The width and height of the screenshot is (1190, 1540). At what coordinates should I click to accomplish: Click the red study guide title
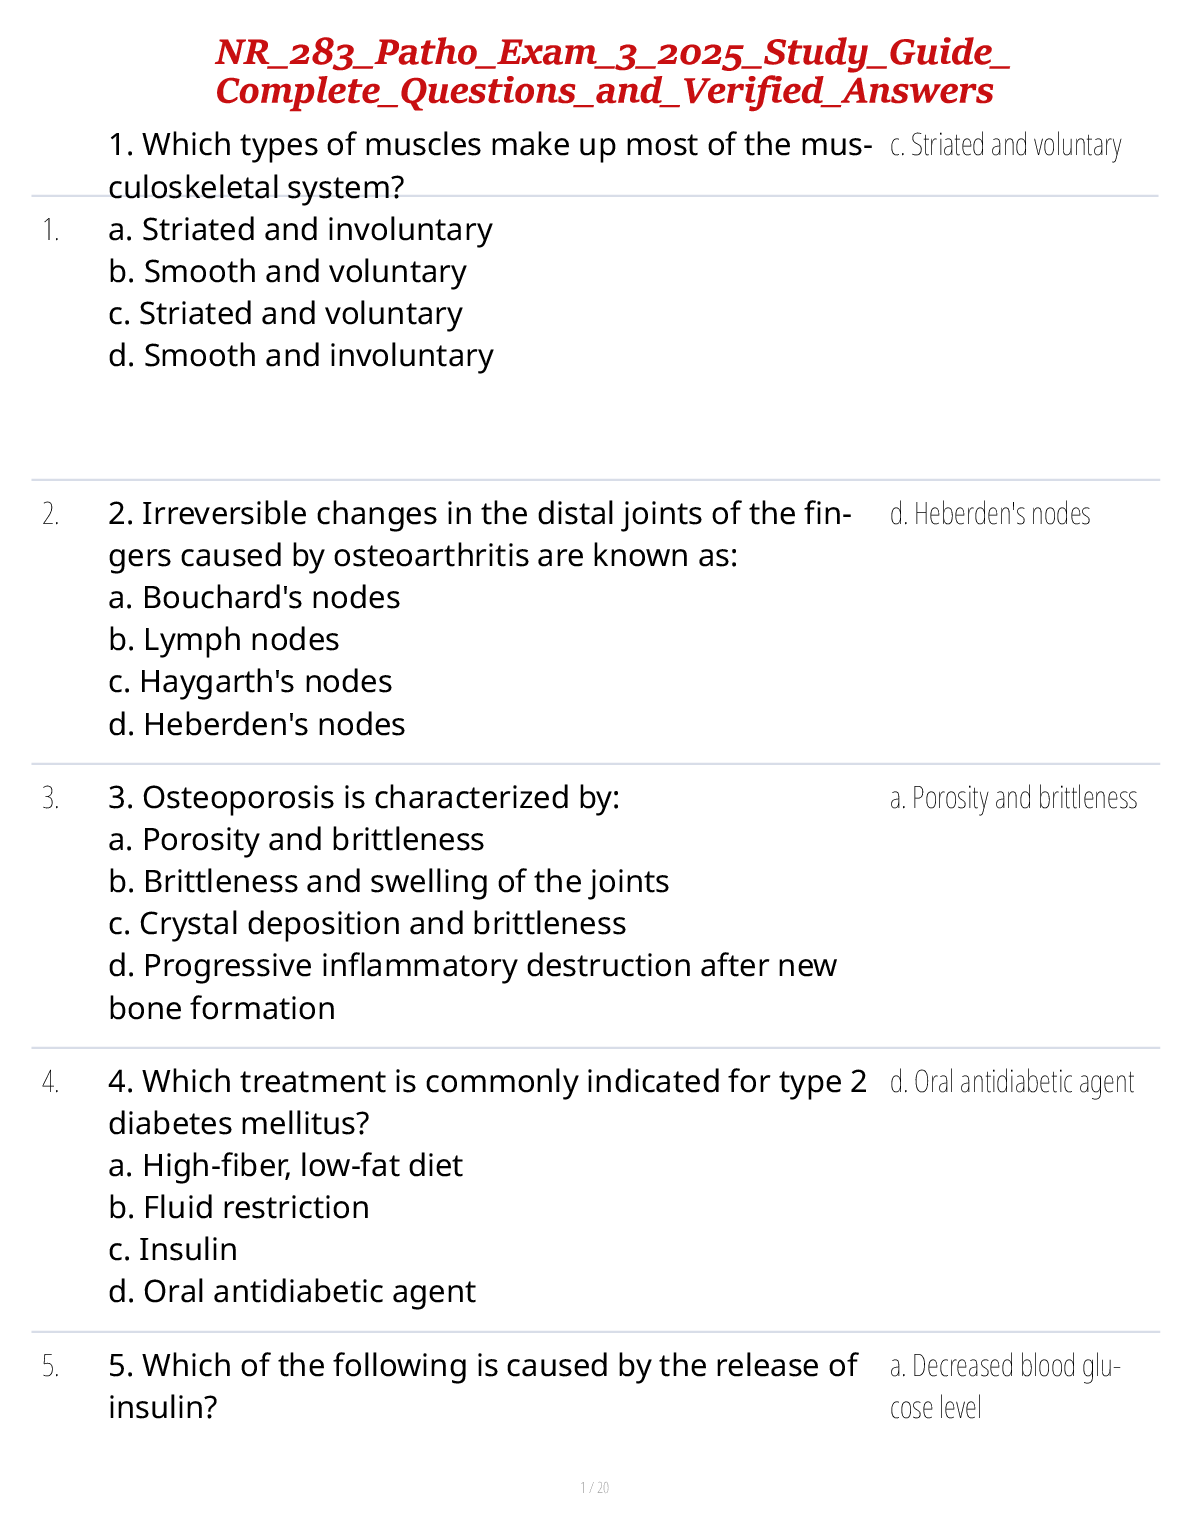[611, 71]
